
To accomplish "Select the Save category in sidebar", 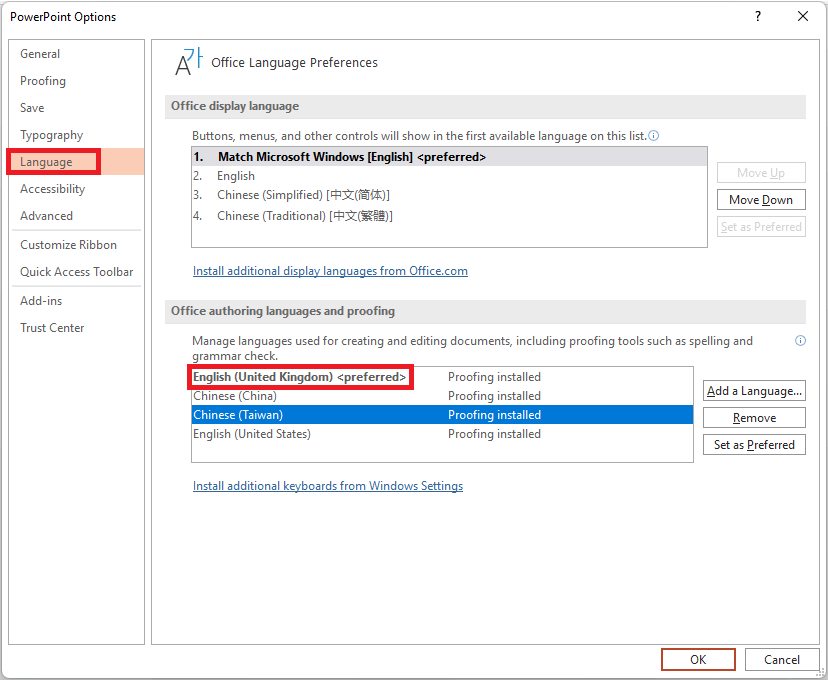I will 77,108.
